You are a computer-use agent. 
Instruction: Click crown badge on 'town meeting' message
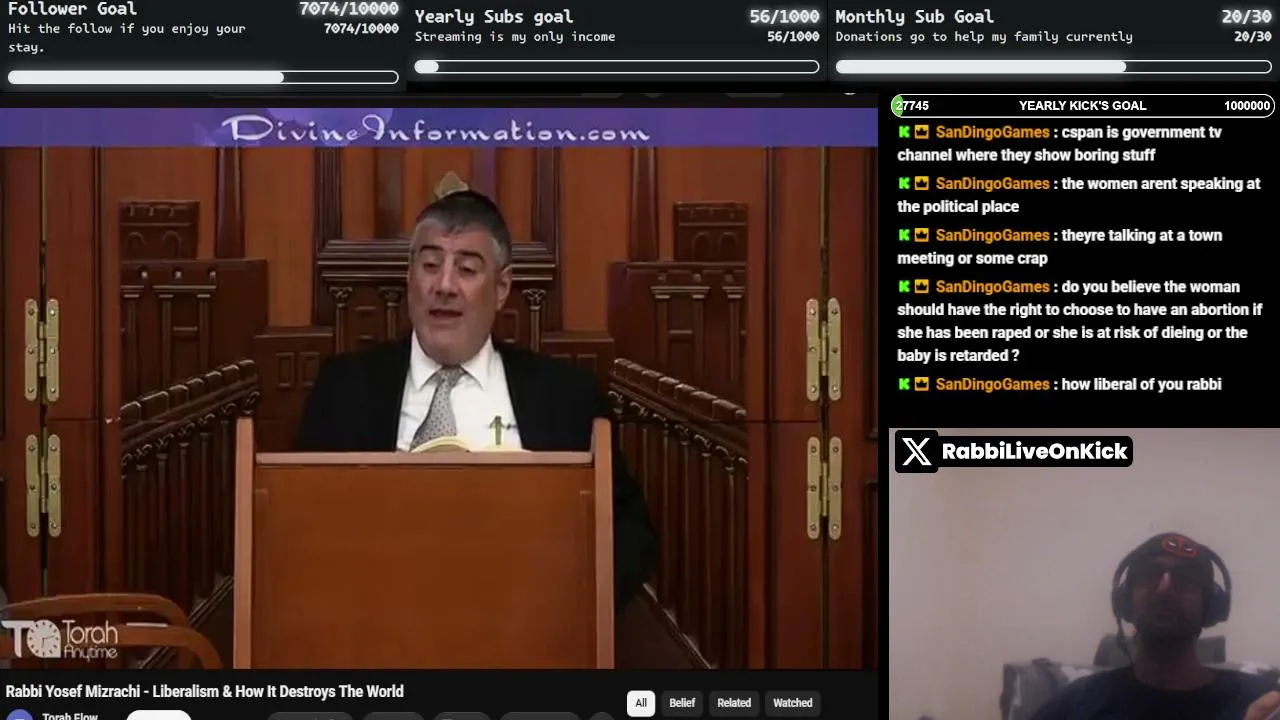[922, 236]
